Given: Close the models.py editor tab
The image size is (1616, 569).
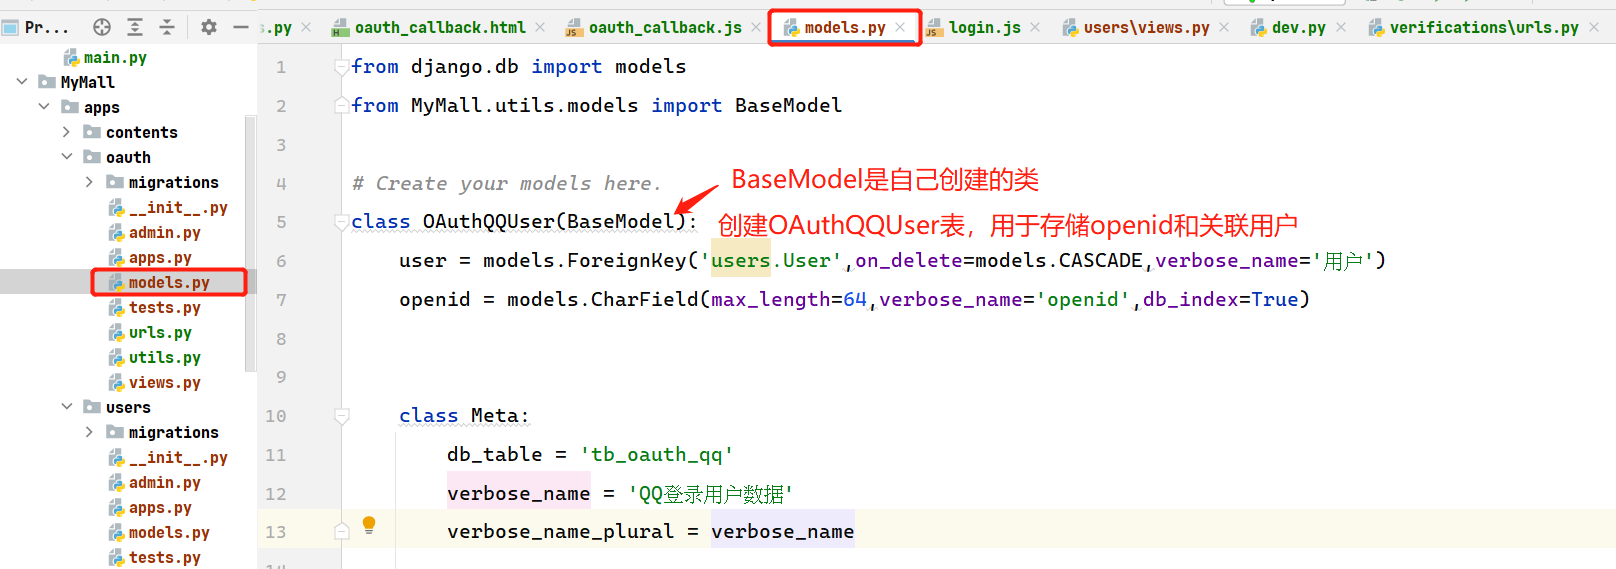Looking at the screenshot, I should 900,27.
